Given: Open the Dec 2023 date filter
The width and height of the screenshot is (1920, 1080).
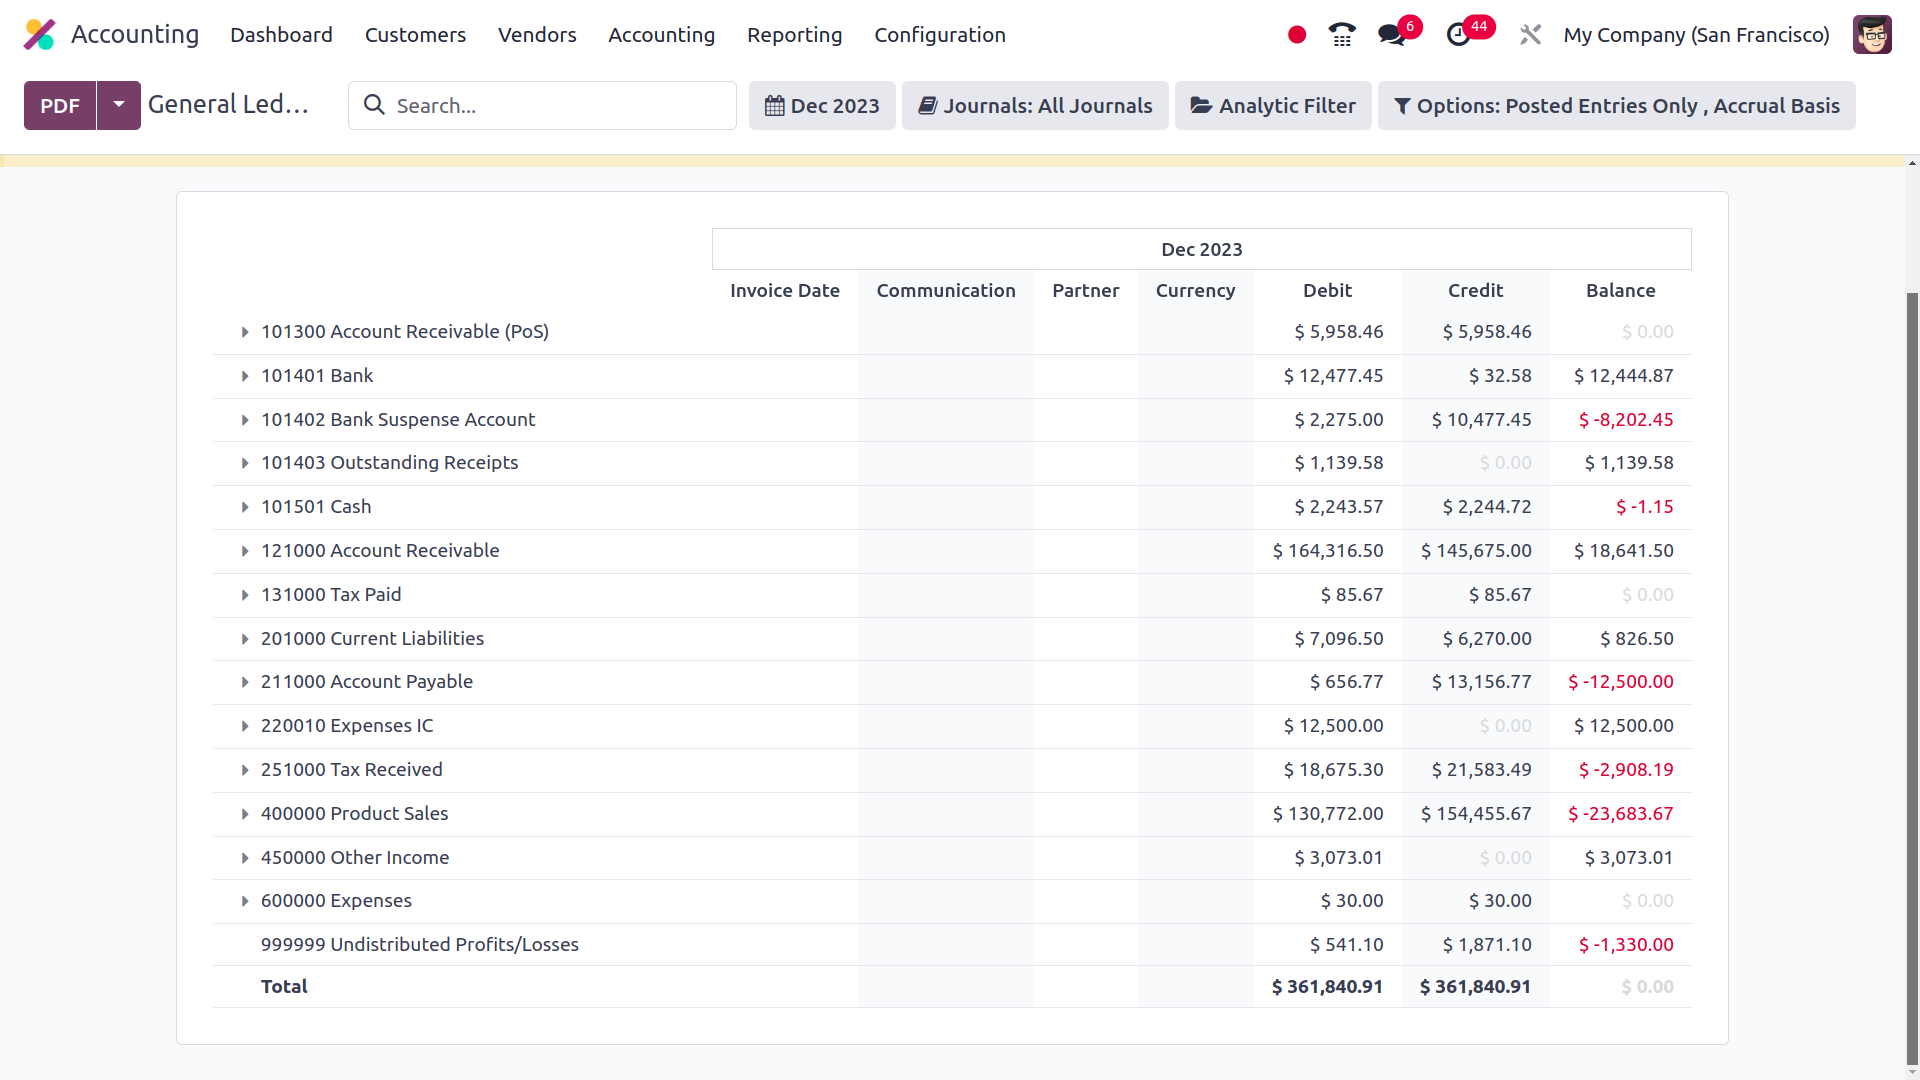Looking at the screenshot, I should (x=822, y=105).
